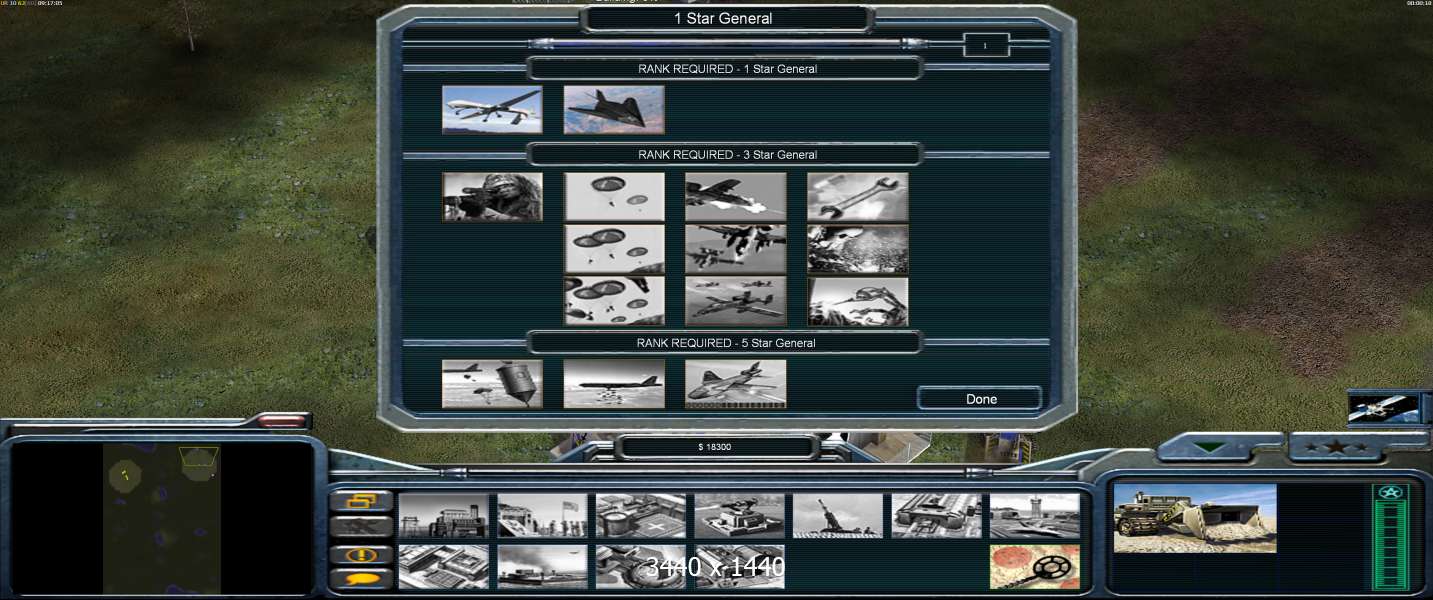1433x600 pixels.
Task: Choose the Fuel Air Bomb power
Action: click(492, 384)
